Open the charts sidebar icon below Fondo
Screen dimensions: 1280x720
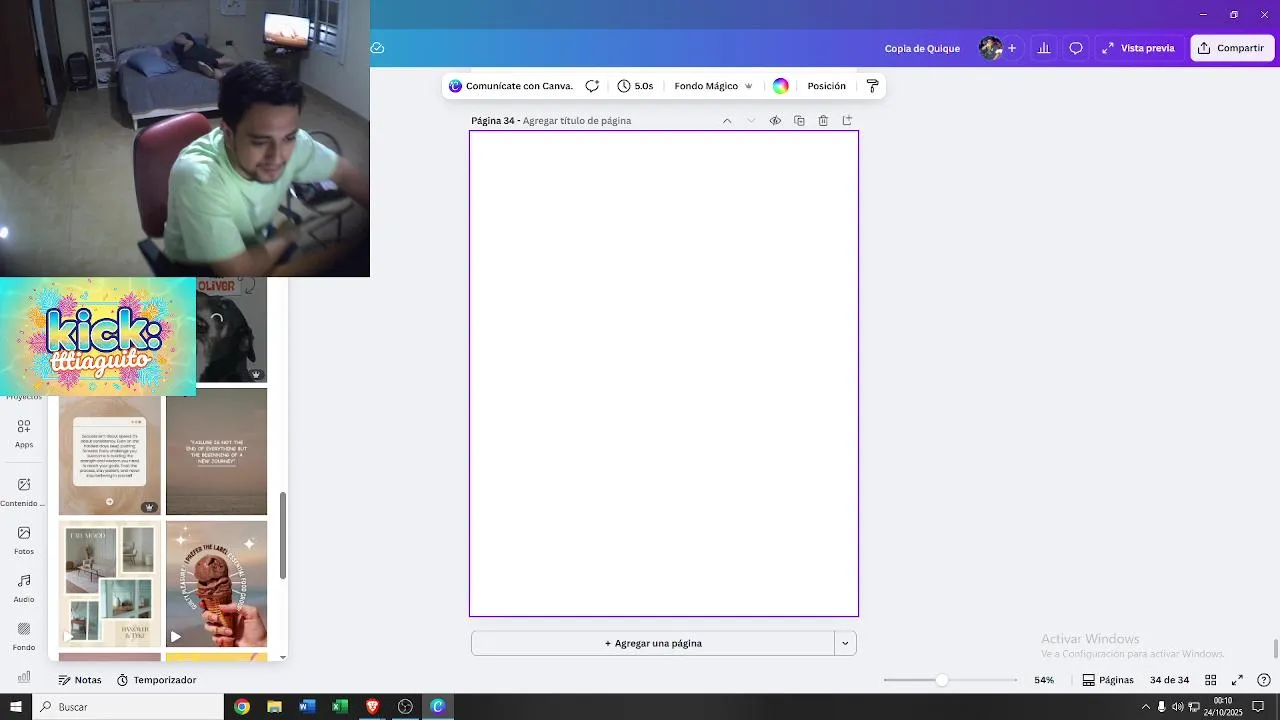click(24, 676)
